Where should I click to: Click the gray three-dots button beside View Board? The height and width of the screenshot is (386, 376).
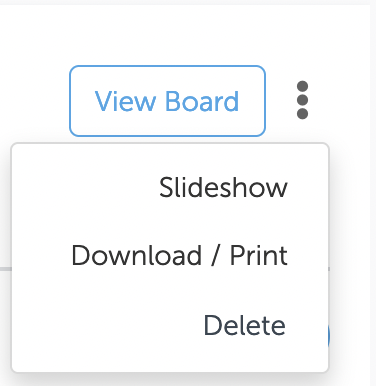click(302, 100)
